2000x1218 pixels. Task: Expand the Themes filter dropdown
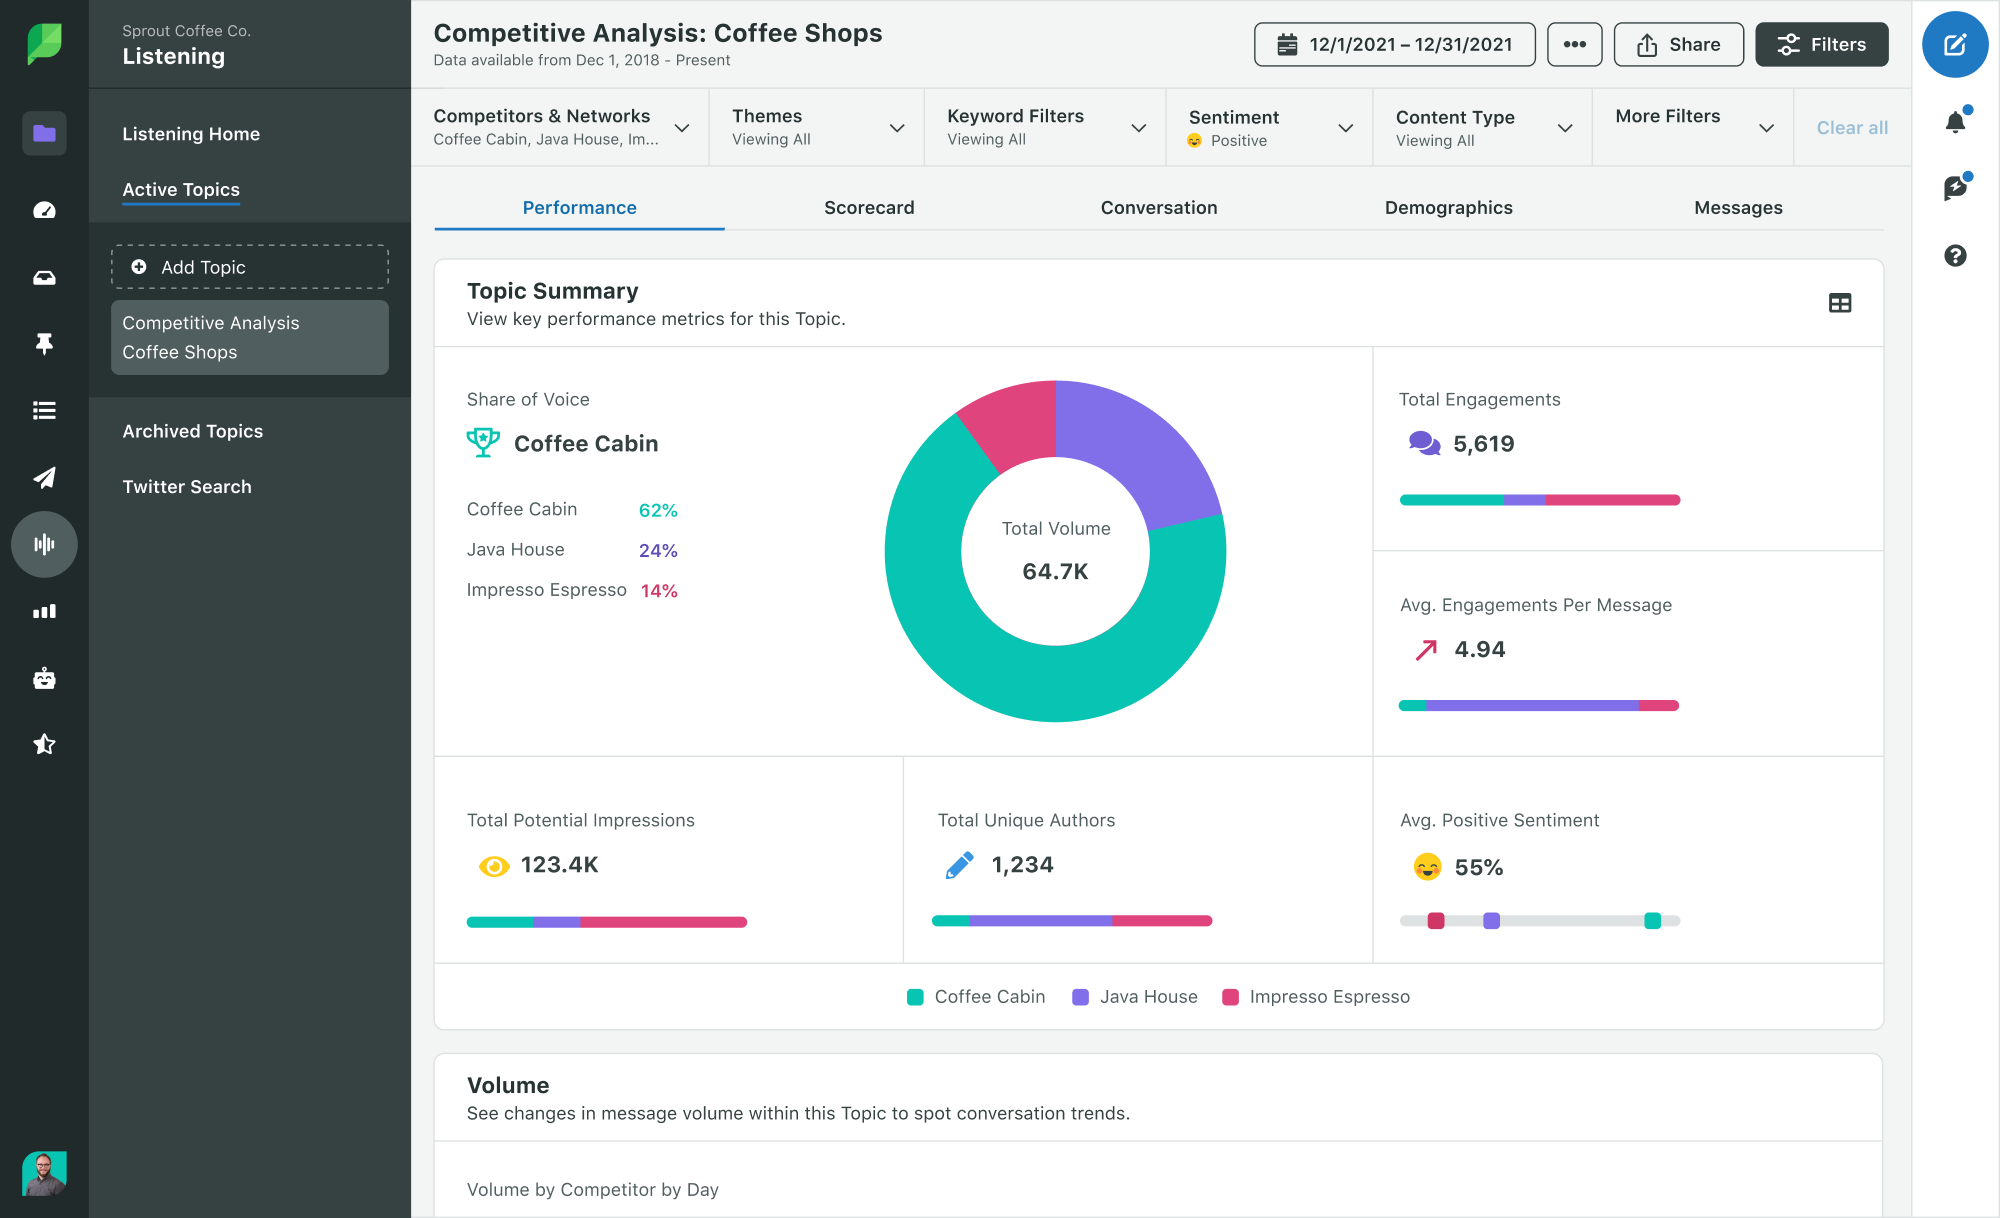896,127
